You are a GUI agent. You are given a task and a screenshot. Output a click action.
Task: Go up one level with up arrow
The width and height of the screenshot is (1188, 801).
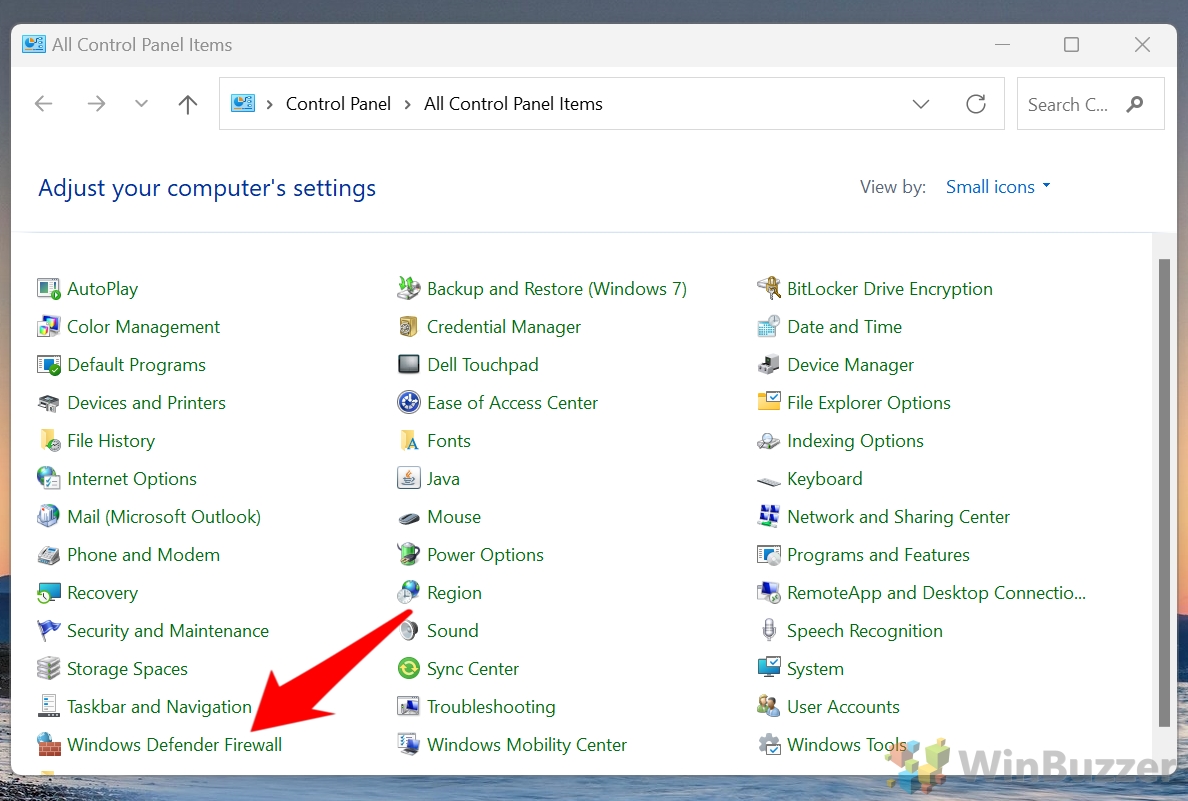[x=188, y=104]
